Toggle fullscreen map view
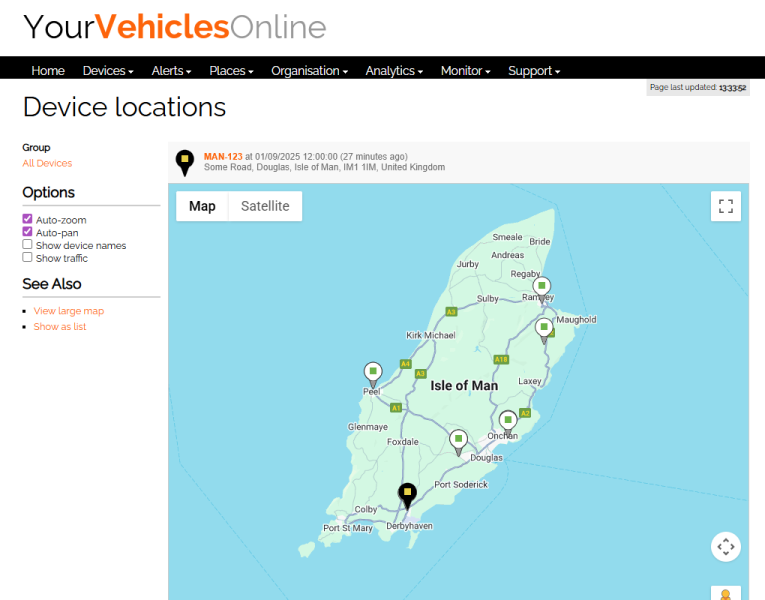This screenshot has height=600, width=765. 726,206
